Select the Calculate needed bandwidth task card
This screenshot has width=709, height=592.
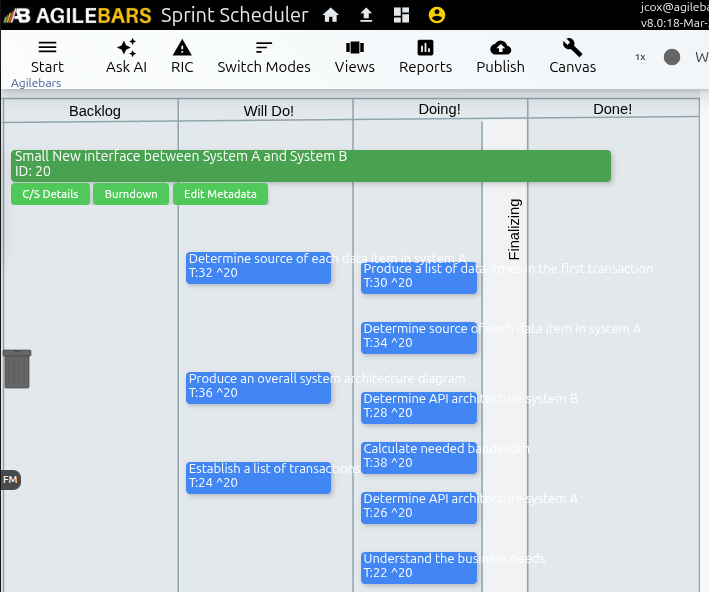418,456
